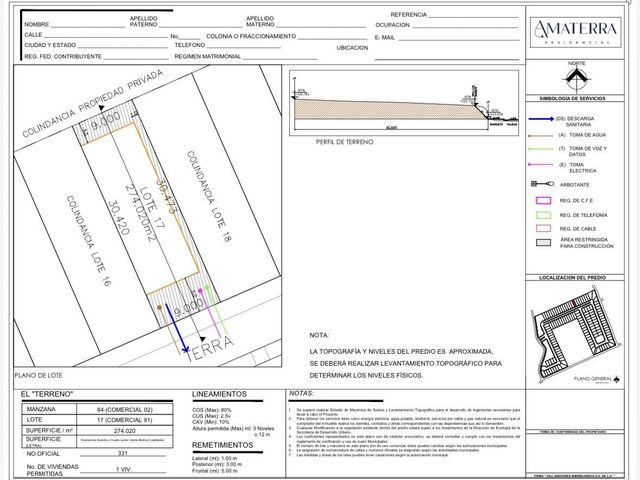This screenshot has height=480, width=640.
Task: Click the blue sanitary discharge arrow on lot plan
Action: point(176,328)
